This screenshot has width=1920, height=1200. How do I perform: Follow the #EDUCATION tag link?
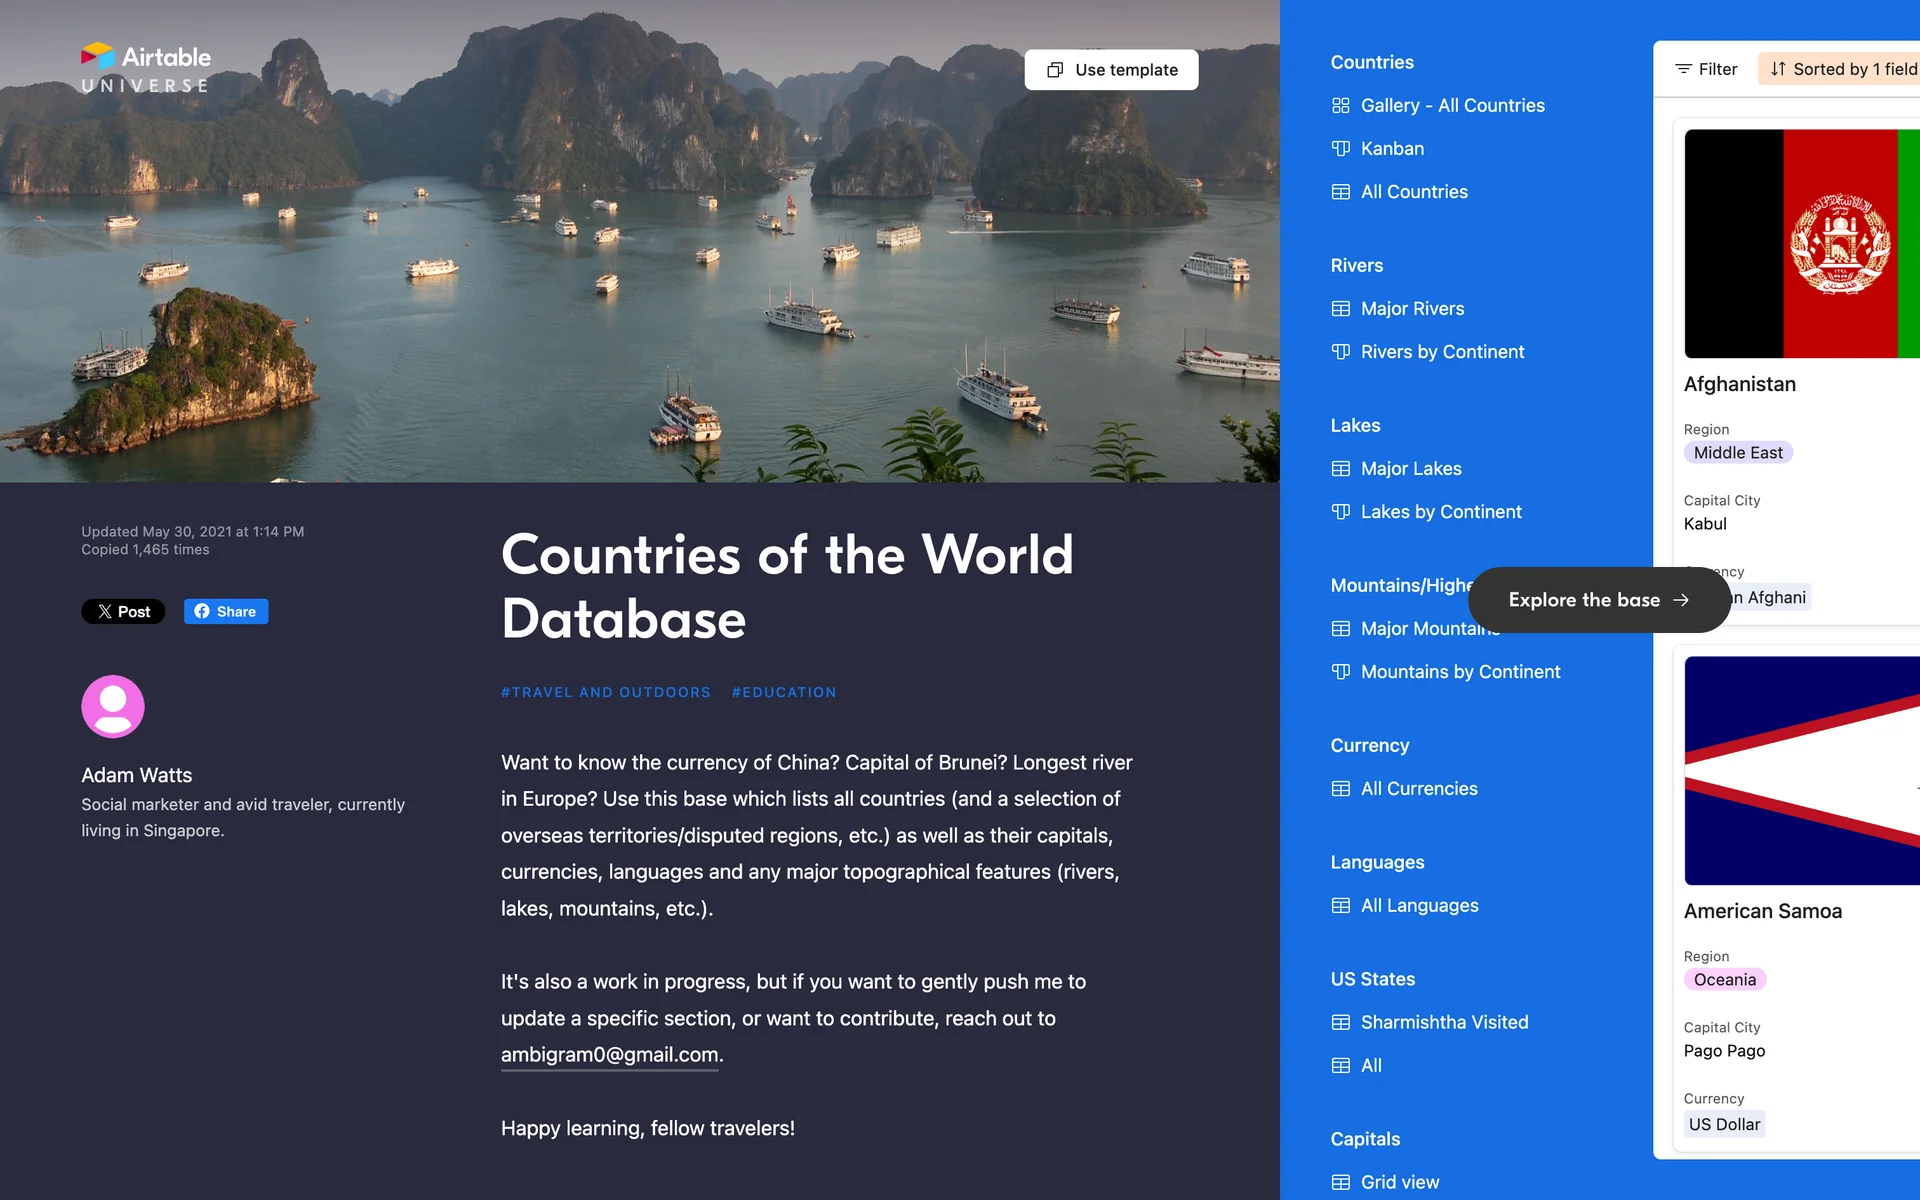[783, 692]
